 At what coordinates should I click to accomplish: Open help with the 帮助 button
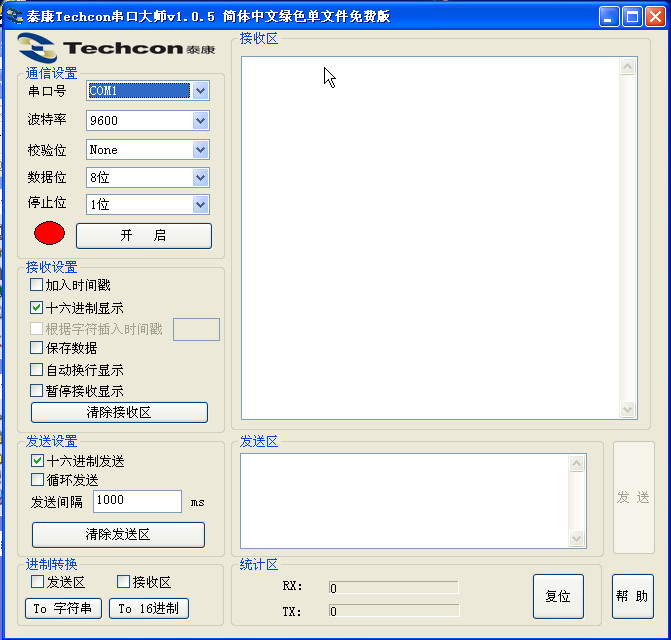[x=632, y=596]
